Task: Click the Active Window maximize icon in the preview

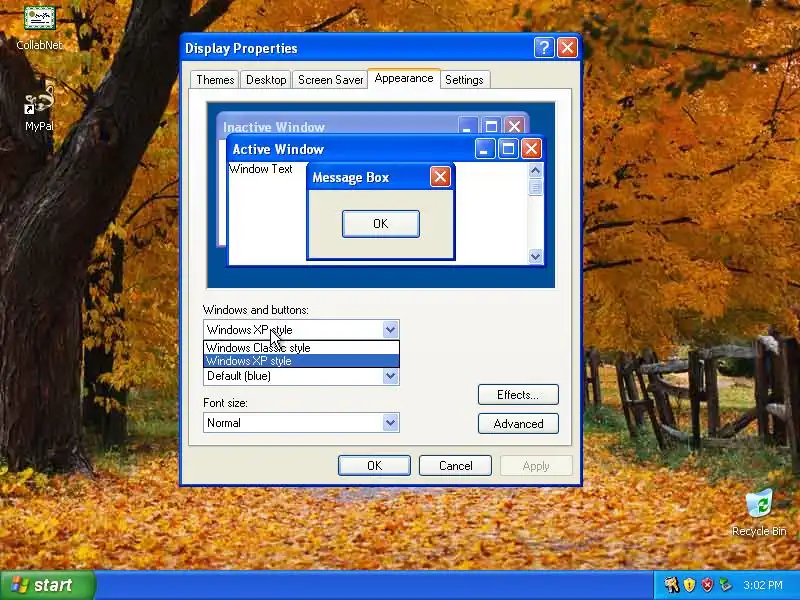Action: pos(508,149)
